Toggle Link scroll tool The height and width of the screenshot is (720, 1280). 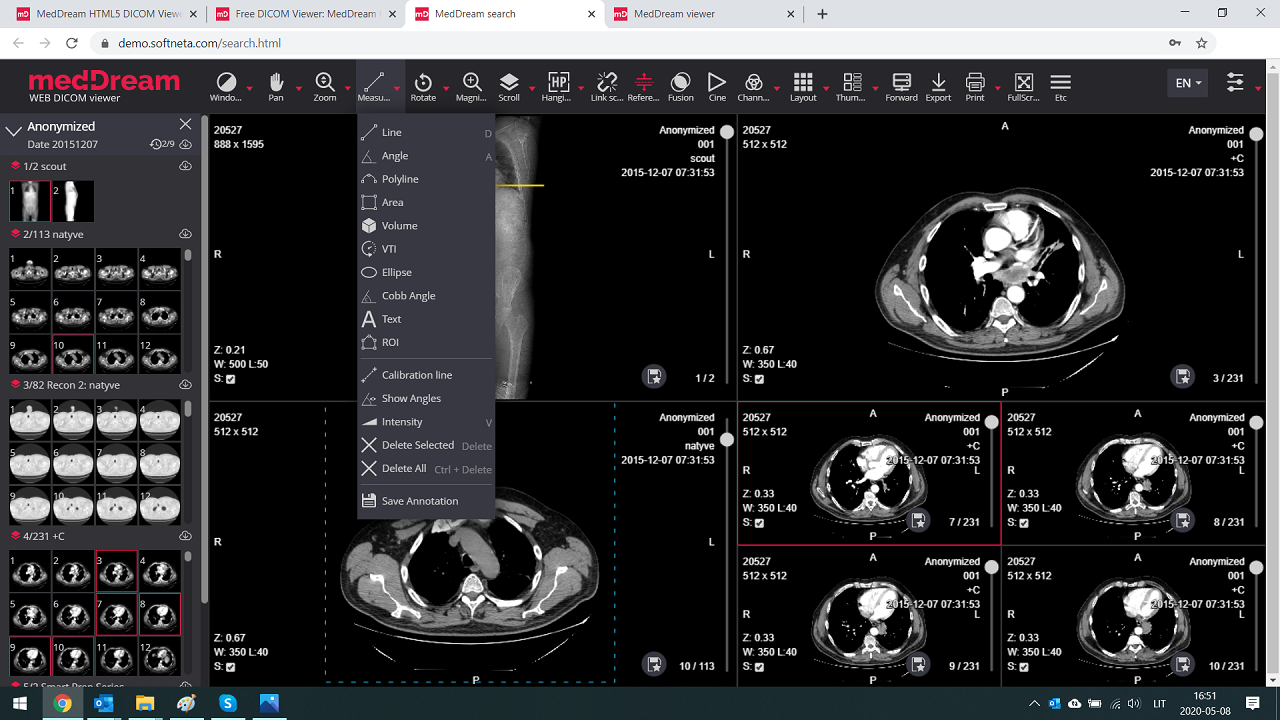(x=607, y=86)
